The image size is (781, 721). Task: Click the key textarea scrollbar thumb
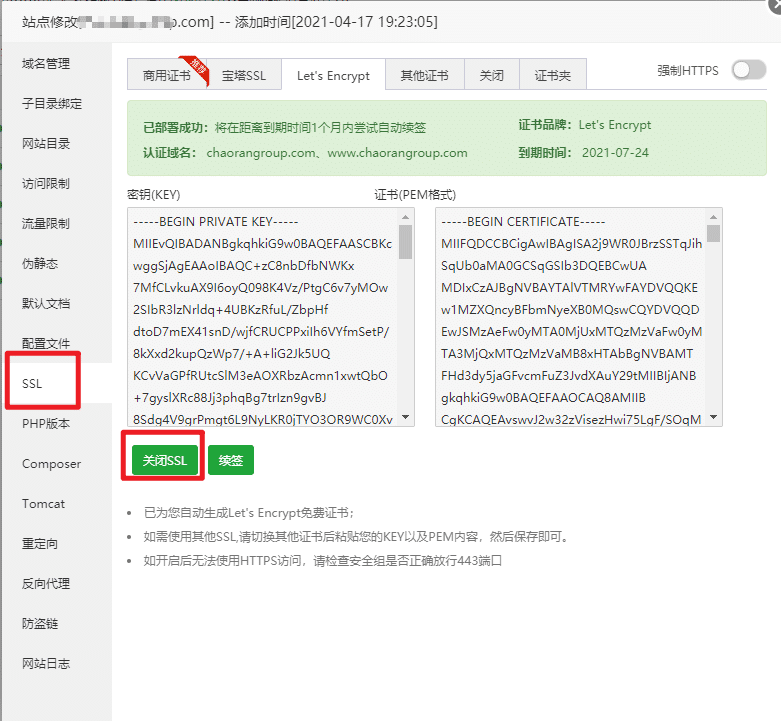point(405,242)
